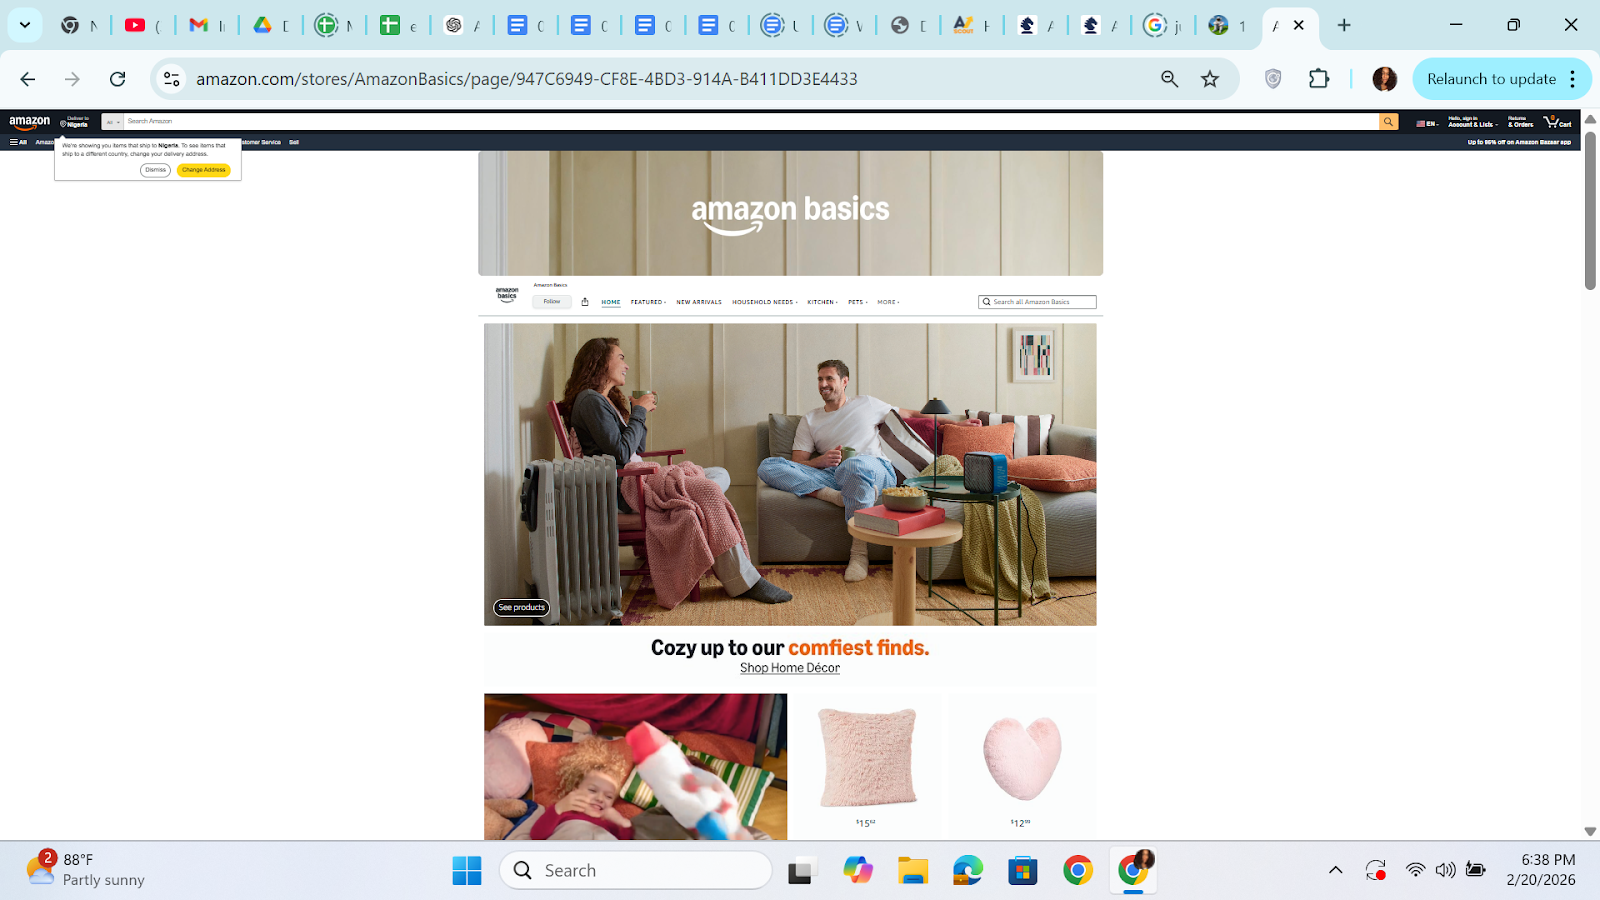Open the tab search dropdown arrow

click(x=25, y=25)
